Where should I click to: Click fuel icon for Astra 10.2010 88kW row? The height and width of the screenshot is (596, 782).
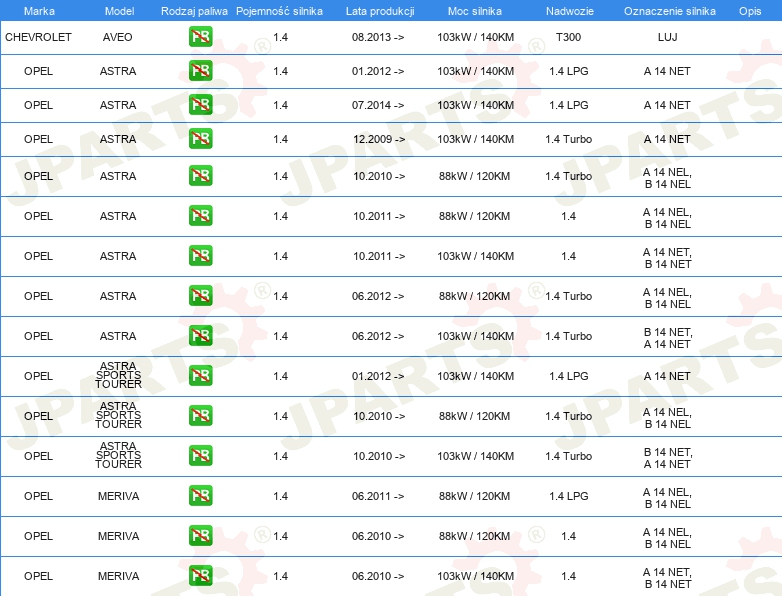200,176
